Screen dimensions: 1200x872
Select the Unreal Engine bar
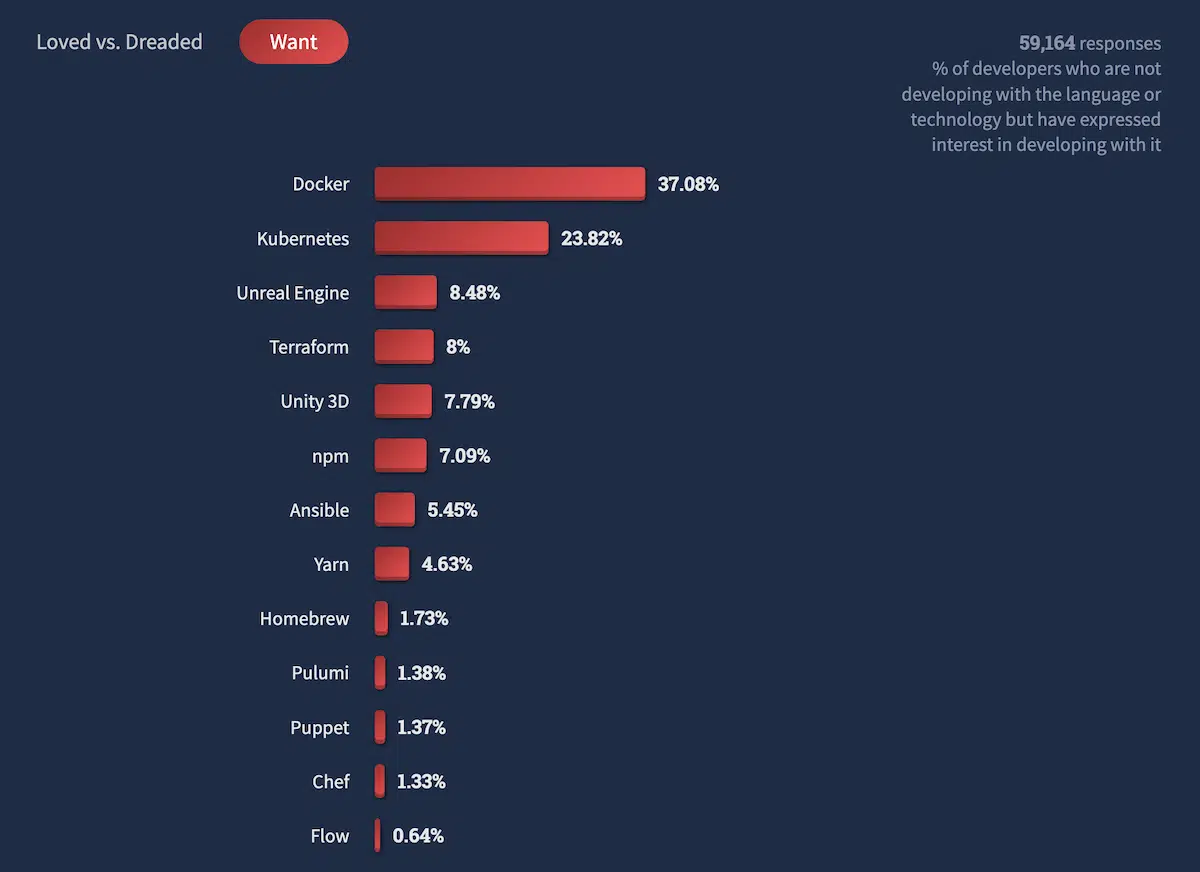click(404, 292)
